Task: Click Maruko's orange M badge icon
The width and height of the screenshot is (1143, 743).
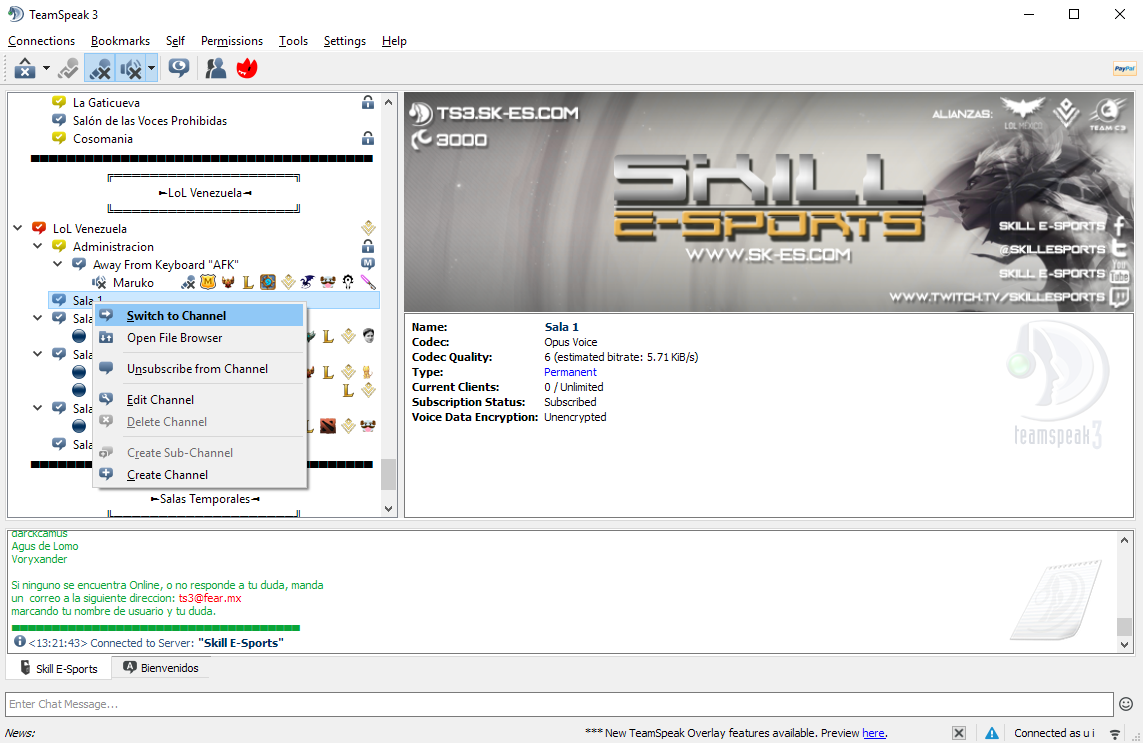Action: [x=208, y=282]
